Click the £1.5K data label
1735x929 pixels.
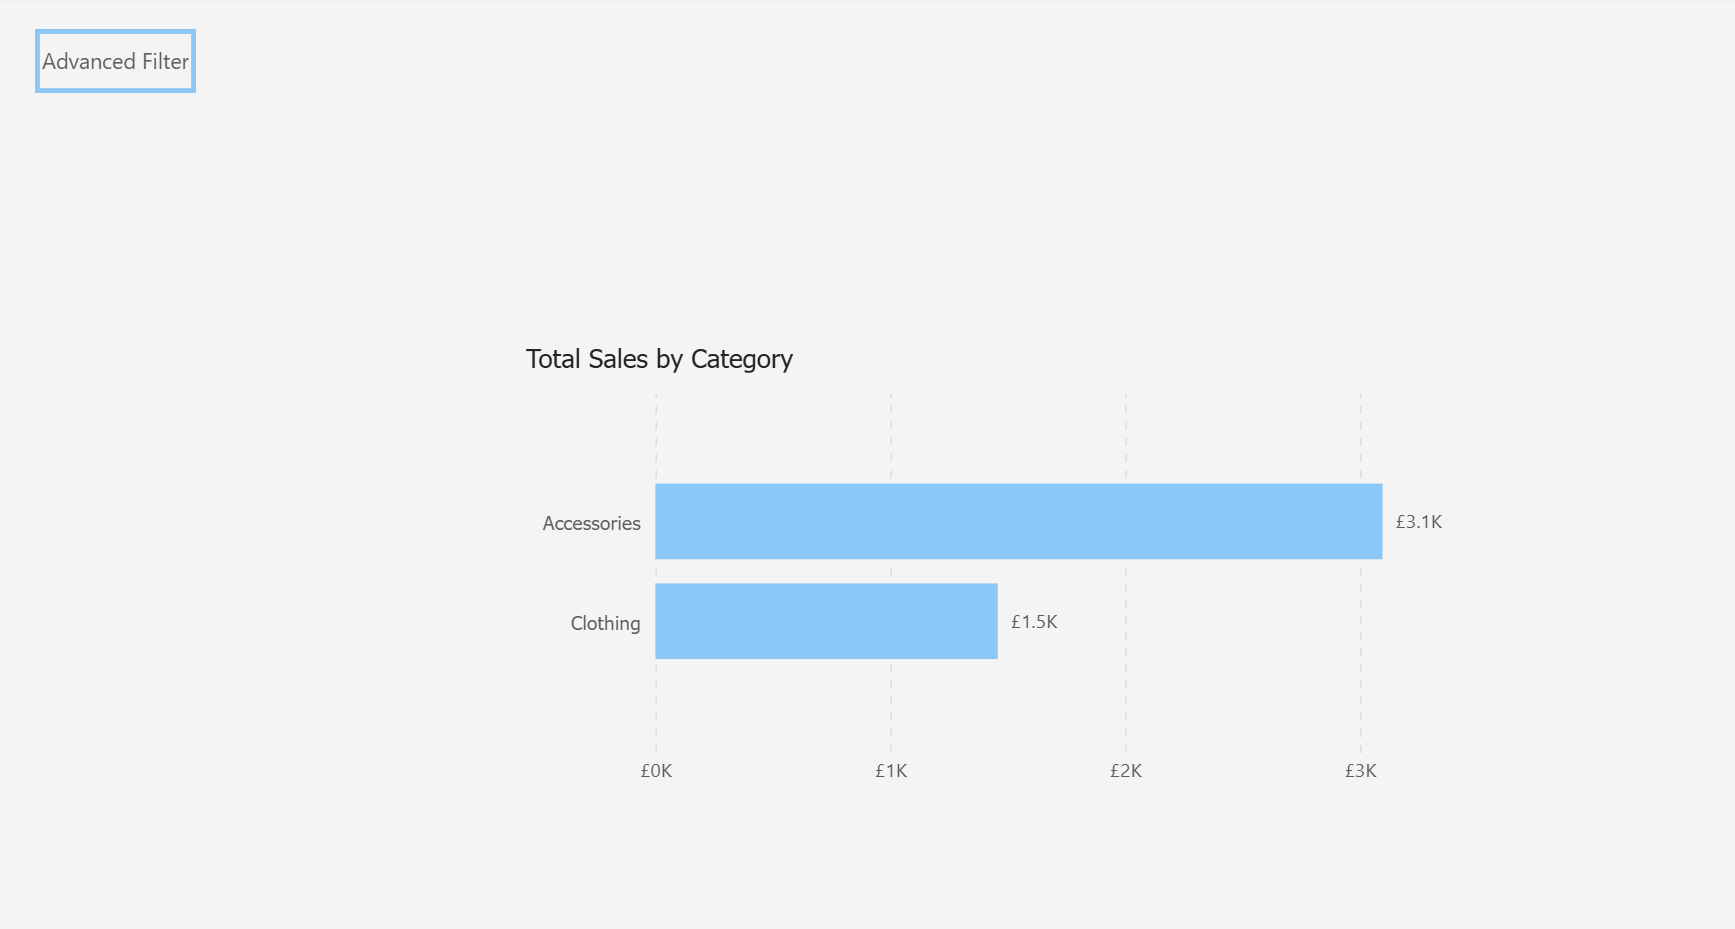(1035, 621)
